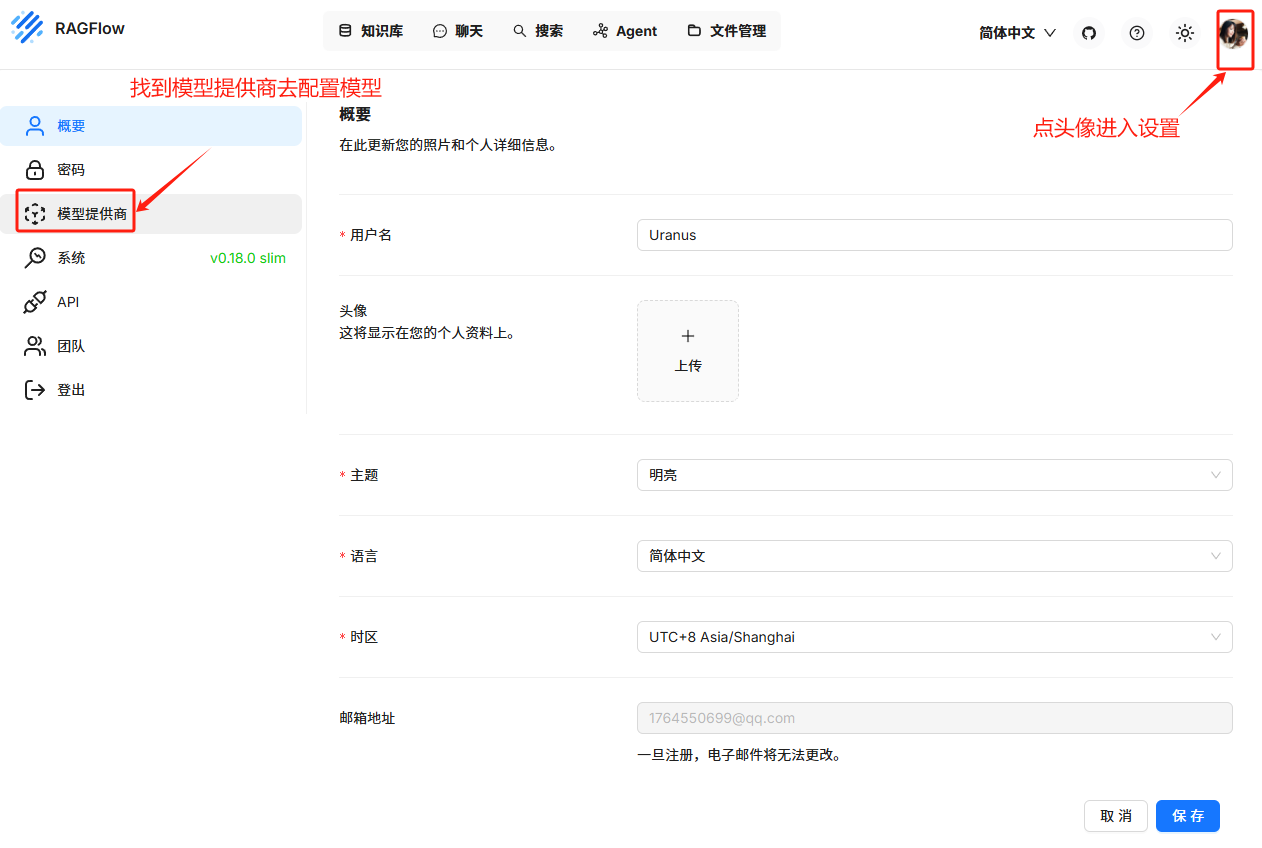Click the user avatar picture
The width and height of the screenshot is (1262, 848).
tap(1235, 33)
